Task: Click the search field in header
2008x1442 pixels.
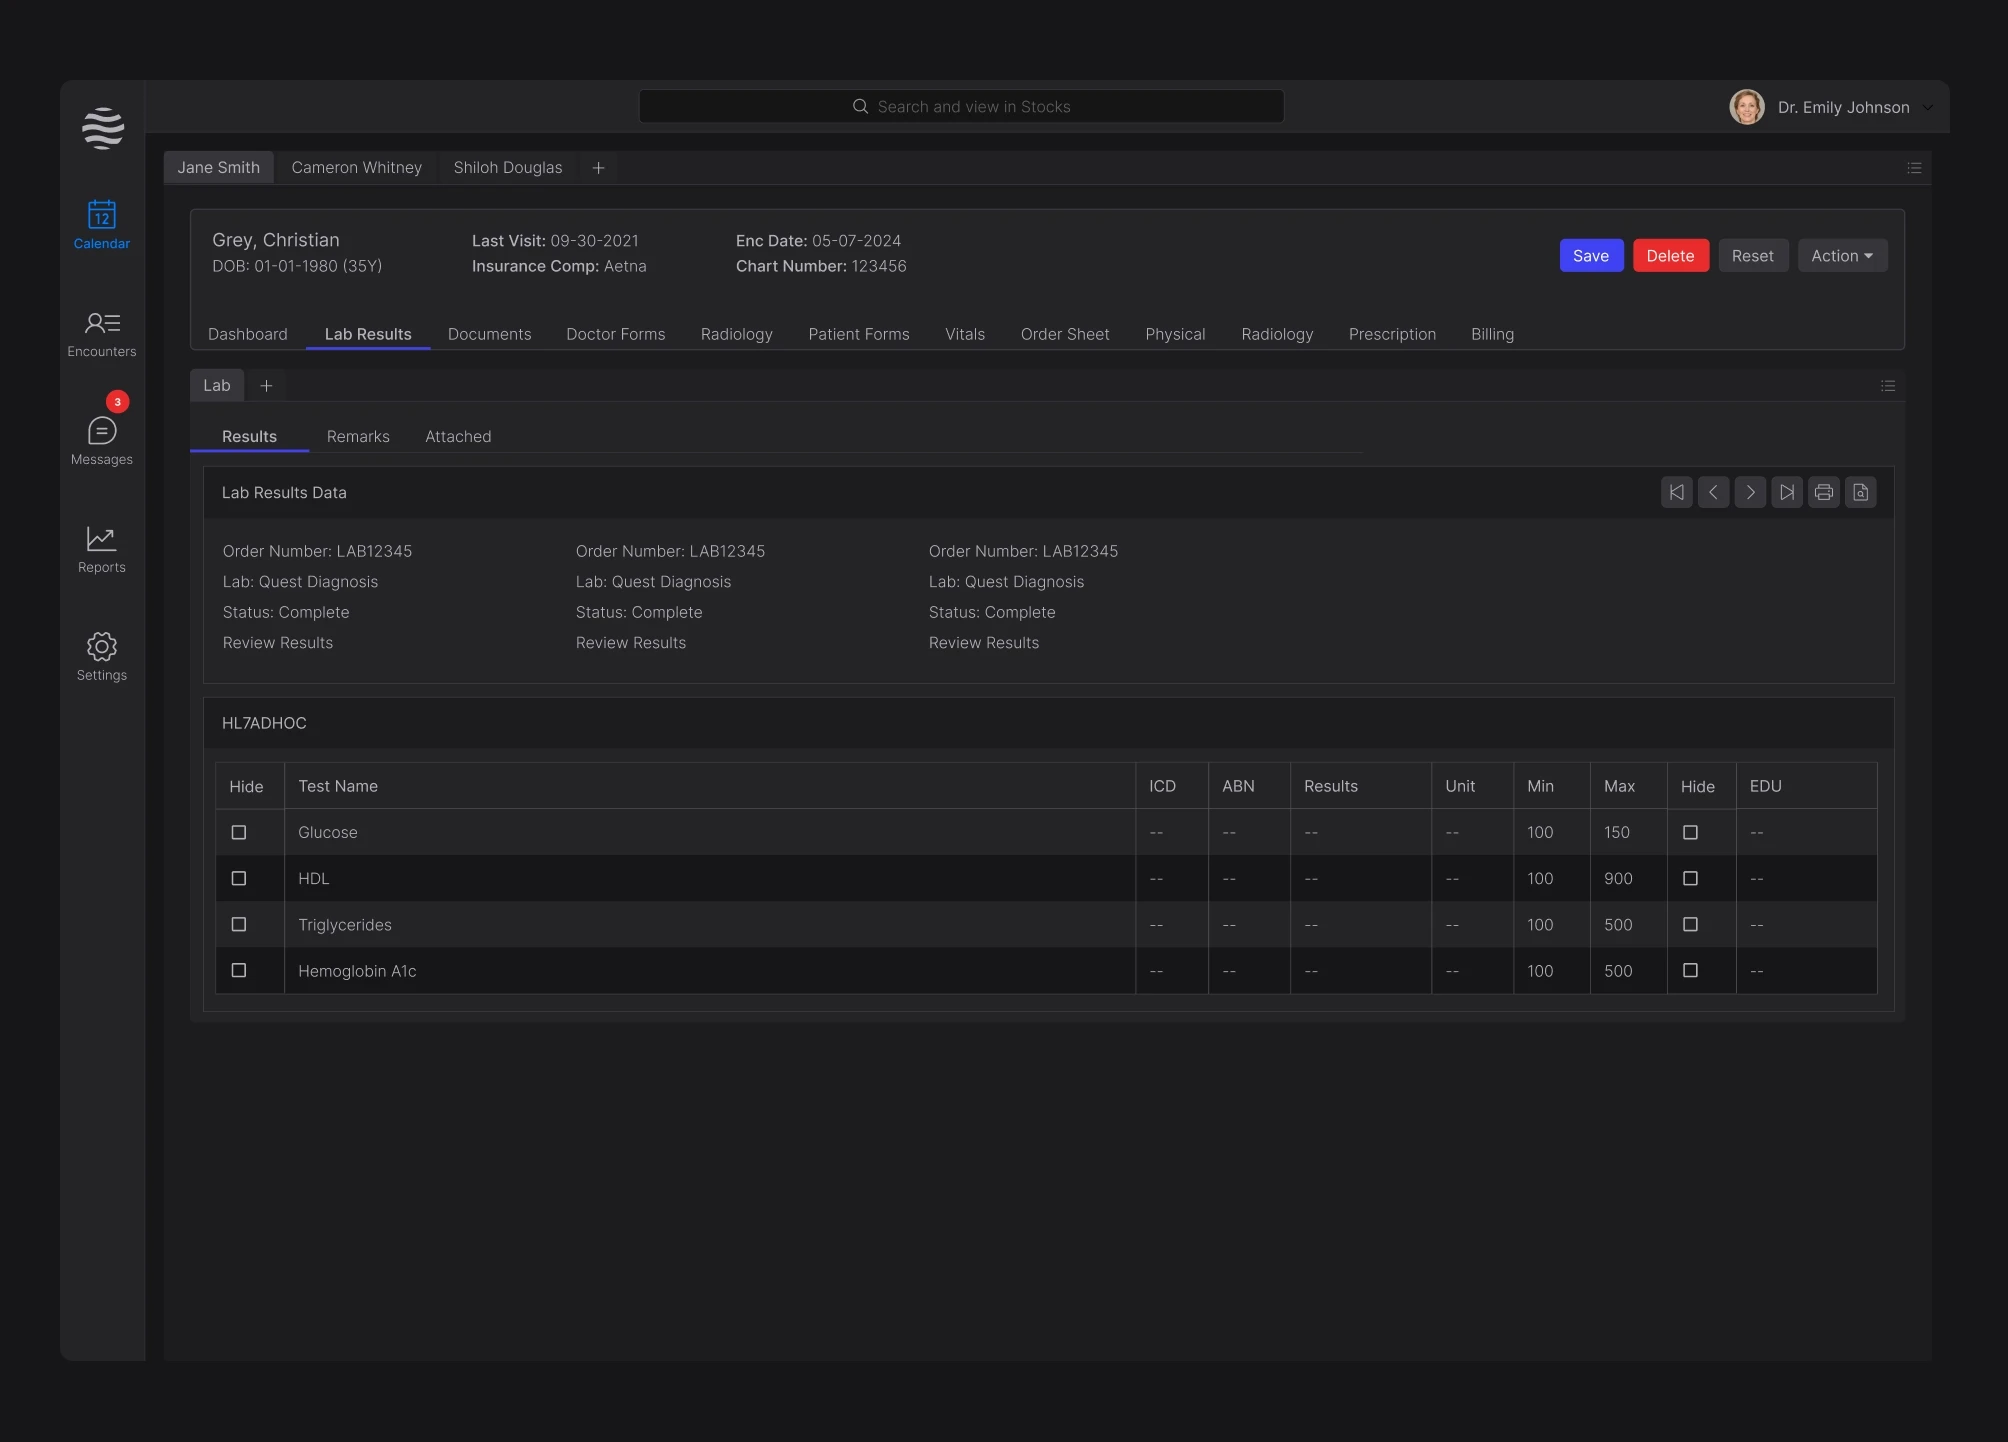Action: coord(961,107)
